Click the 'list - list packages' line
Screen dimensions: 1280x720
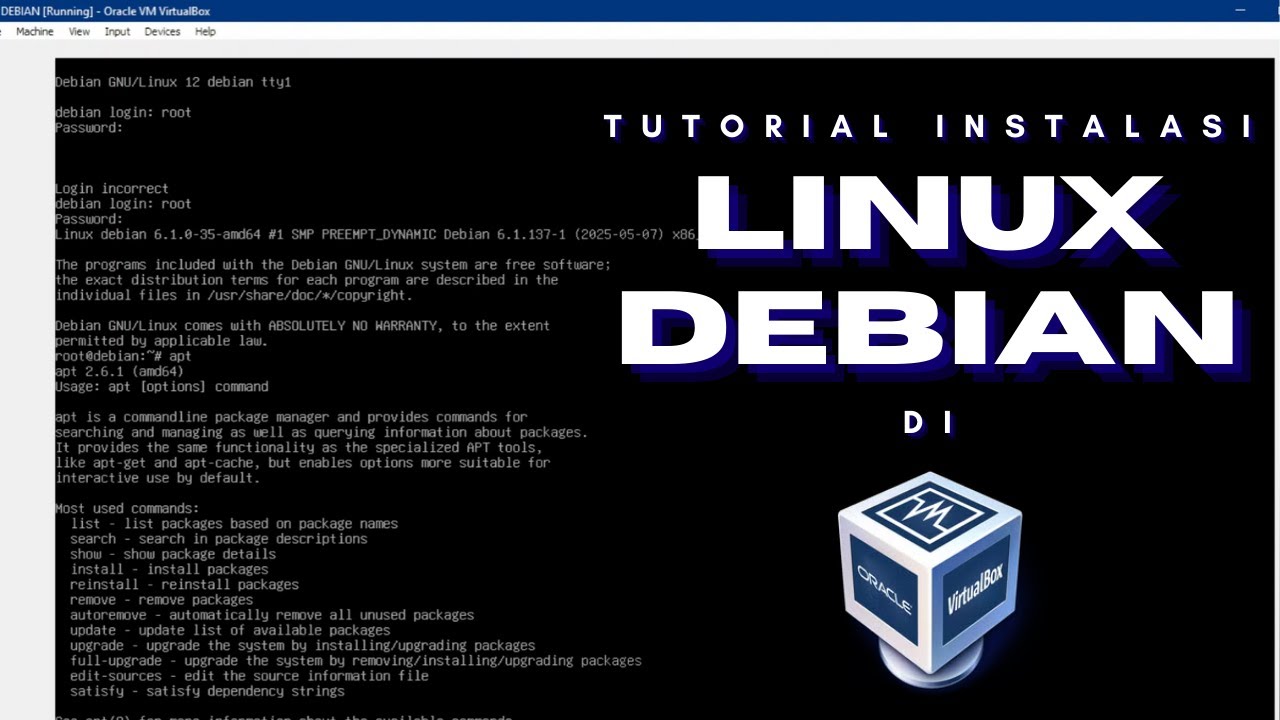(x=234, y=523)
